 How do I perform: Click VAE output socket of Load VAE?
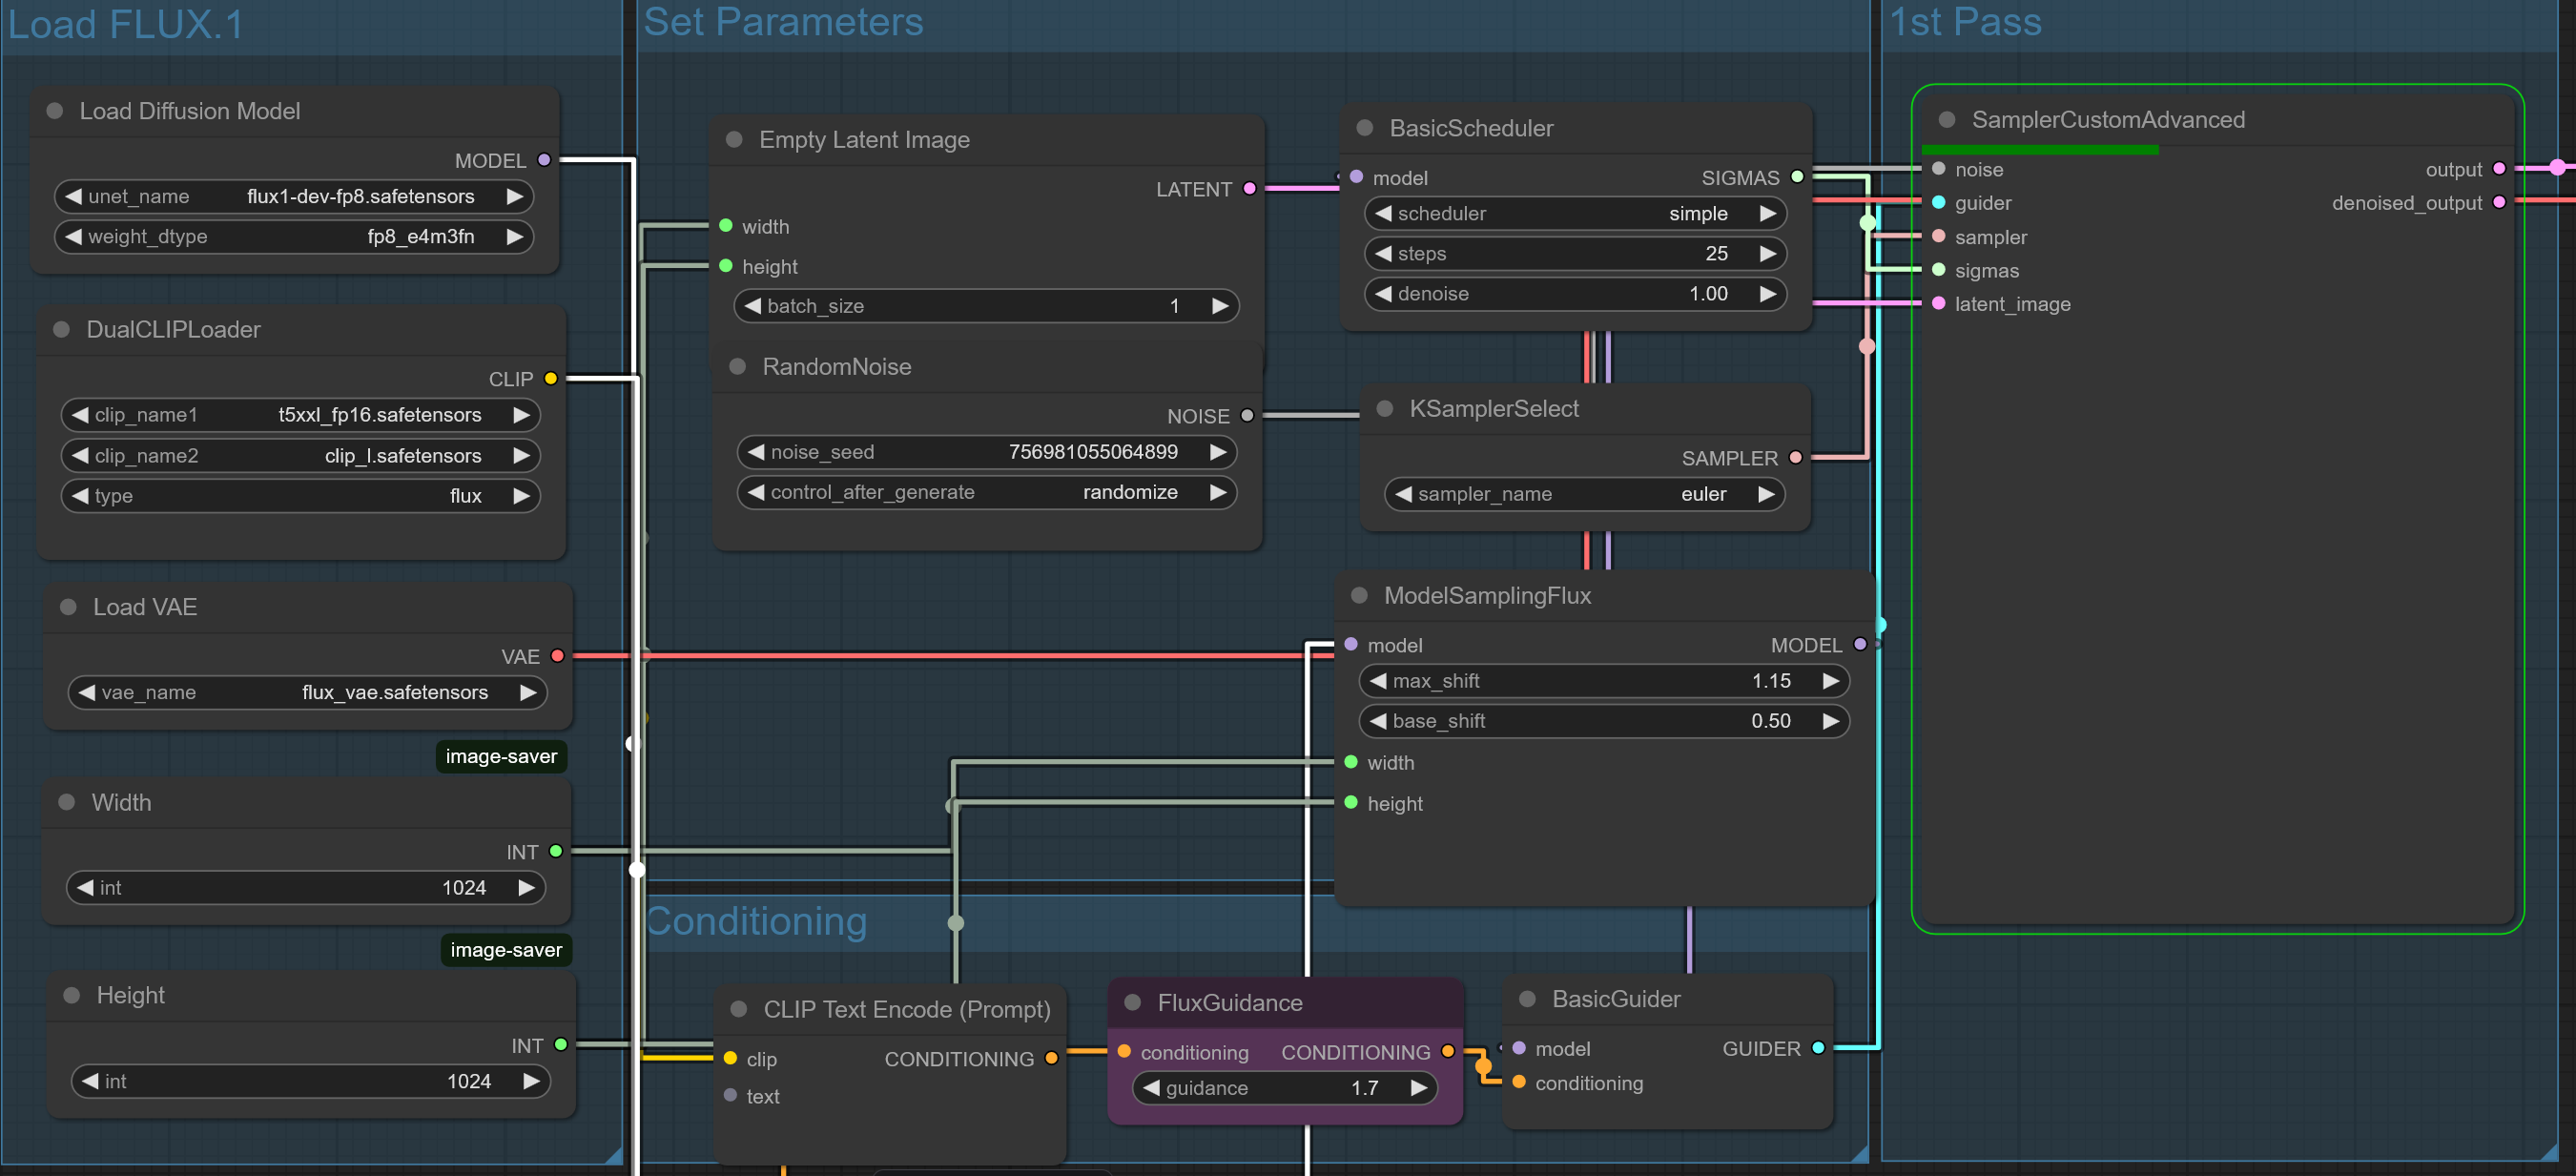(x=557, y=656)
